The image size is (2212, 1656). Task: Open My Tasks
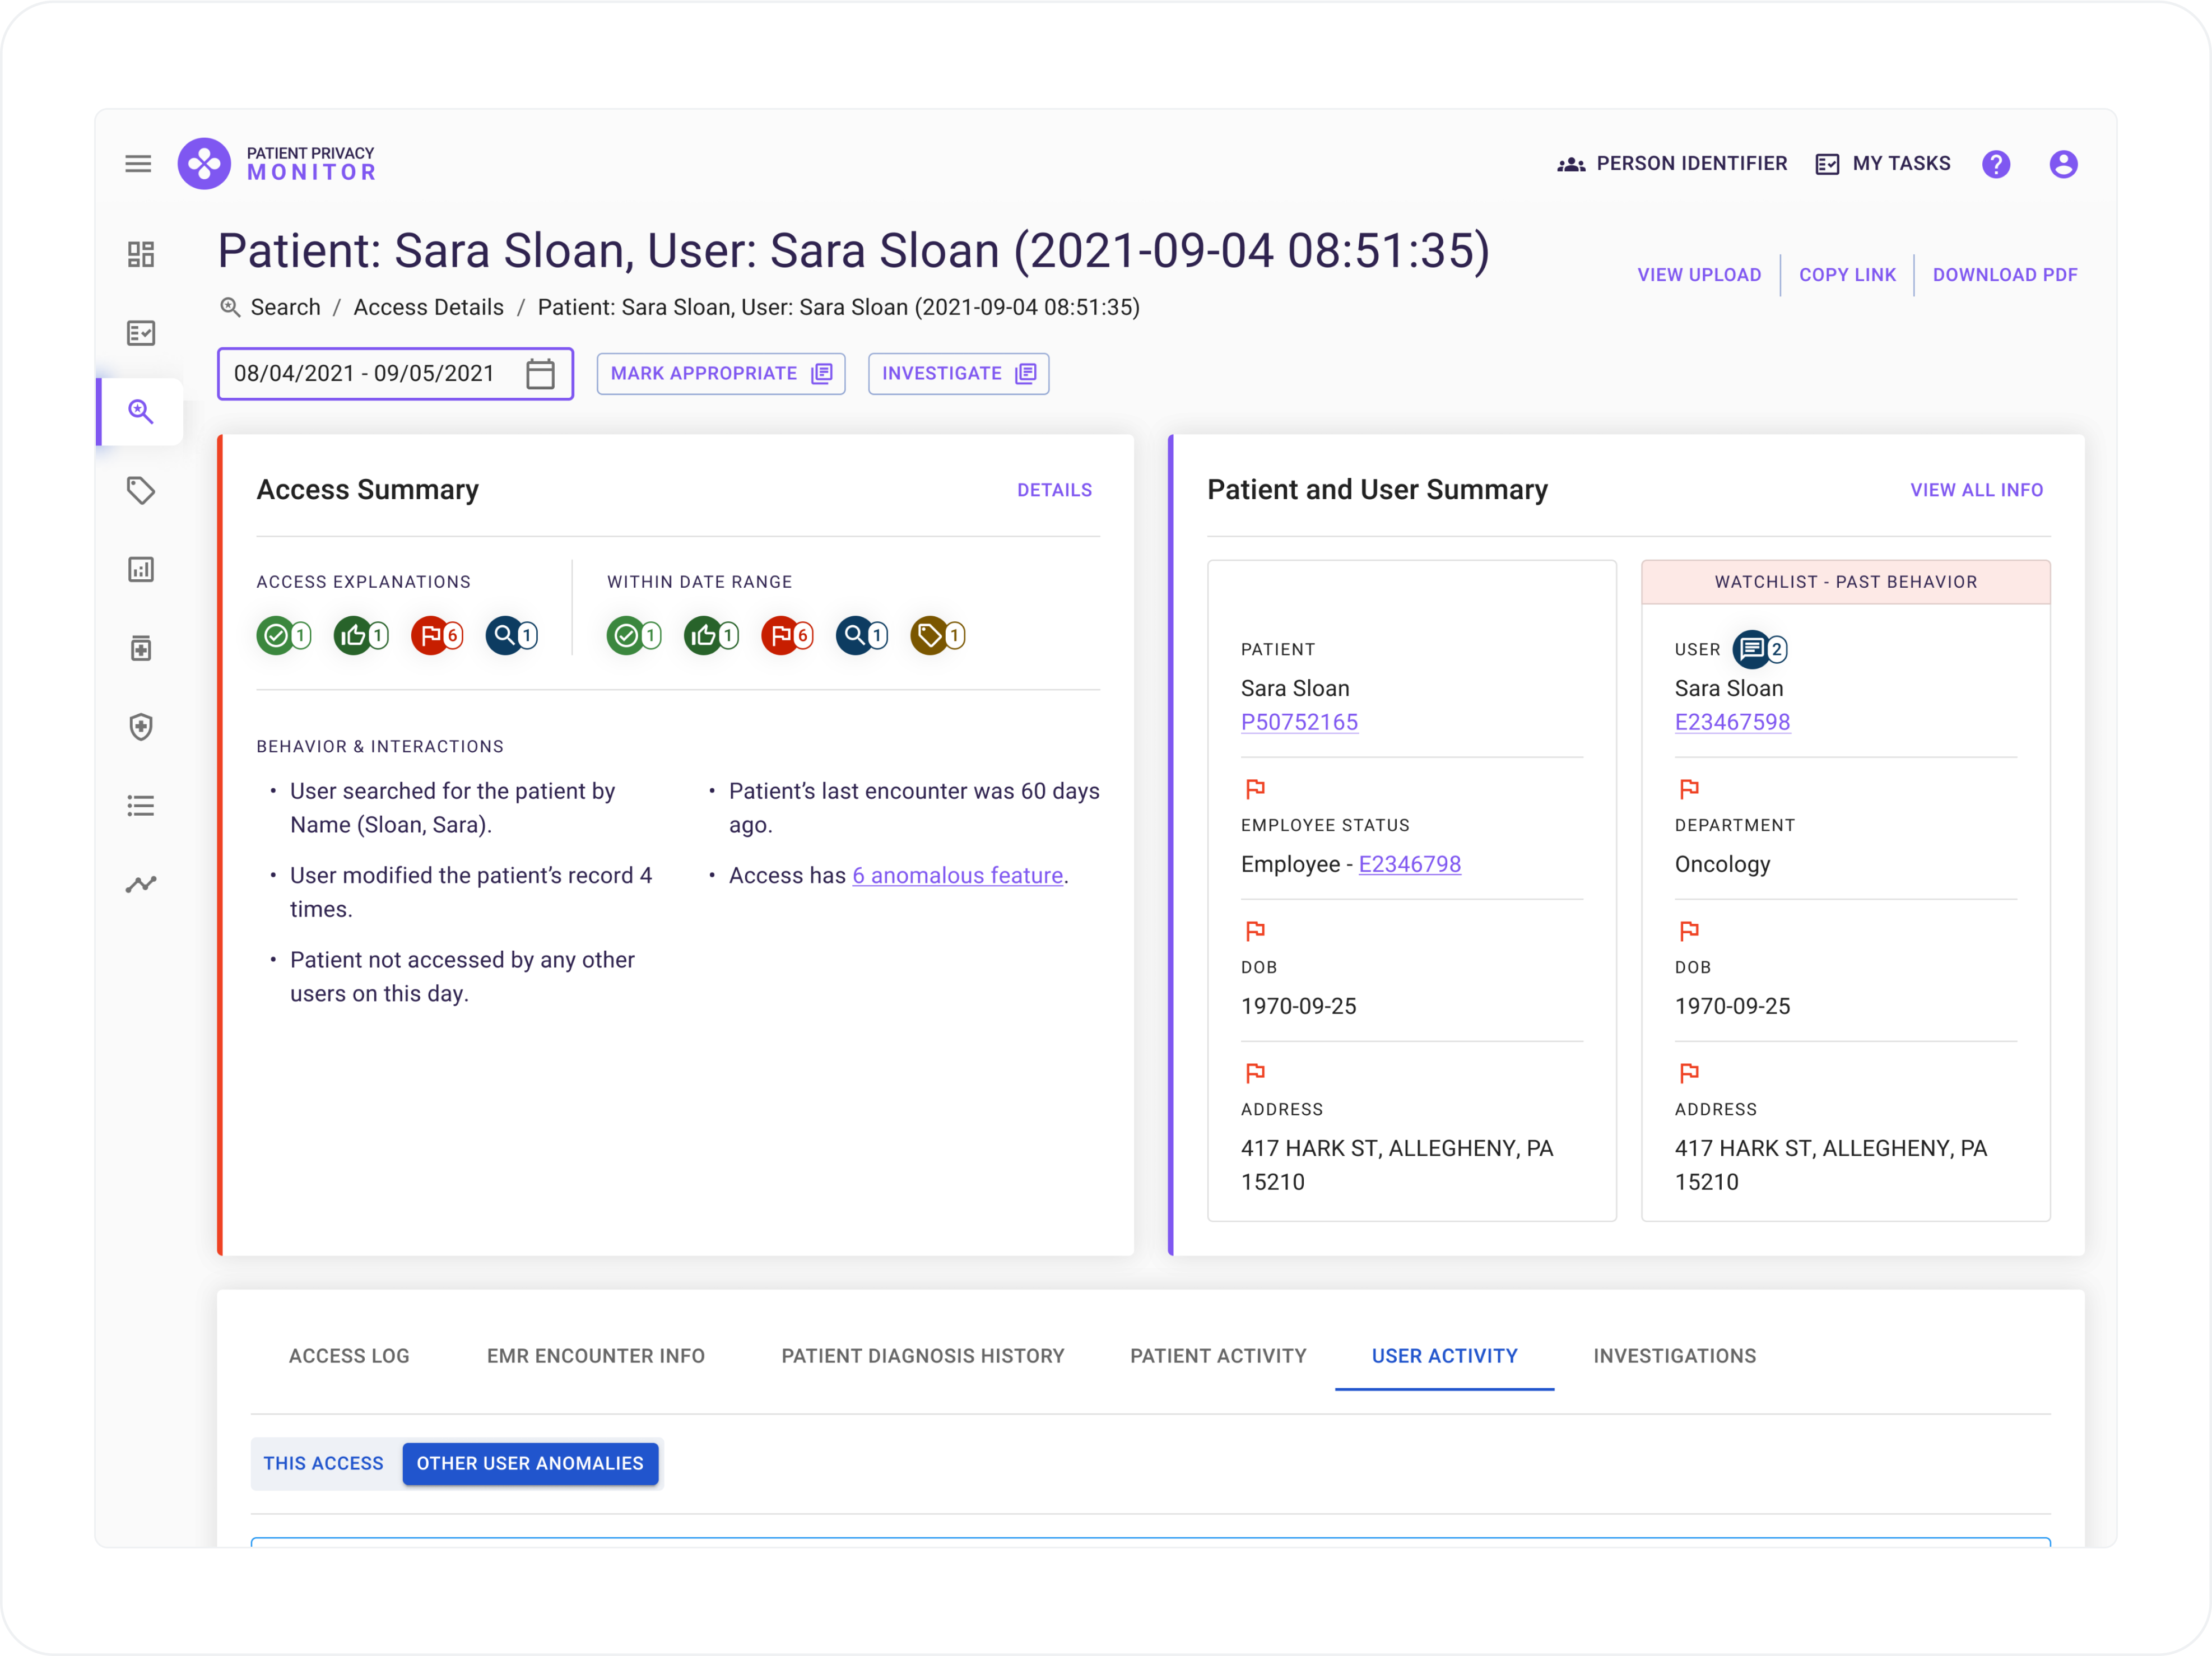1883,164
